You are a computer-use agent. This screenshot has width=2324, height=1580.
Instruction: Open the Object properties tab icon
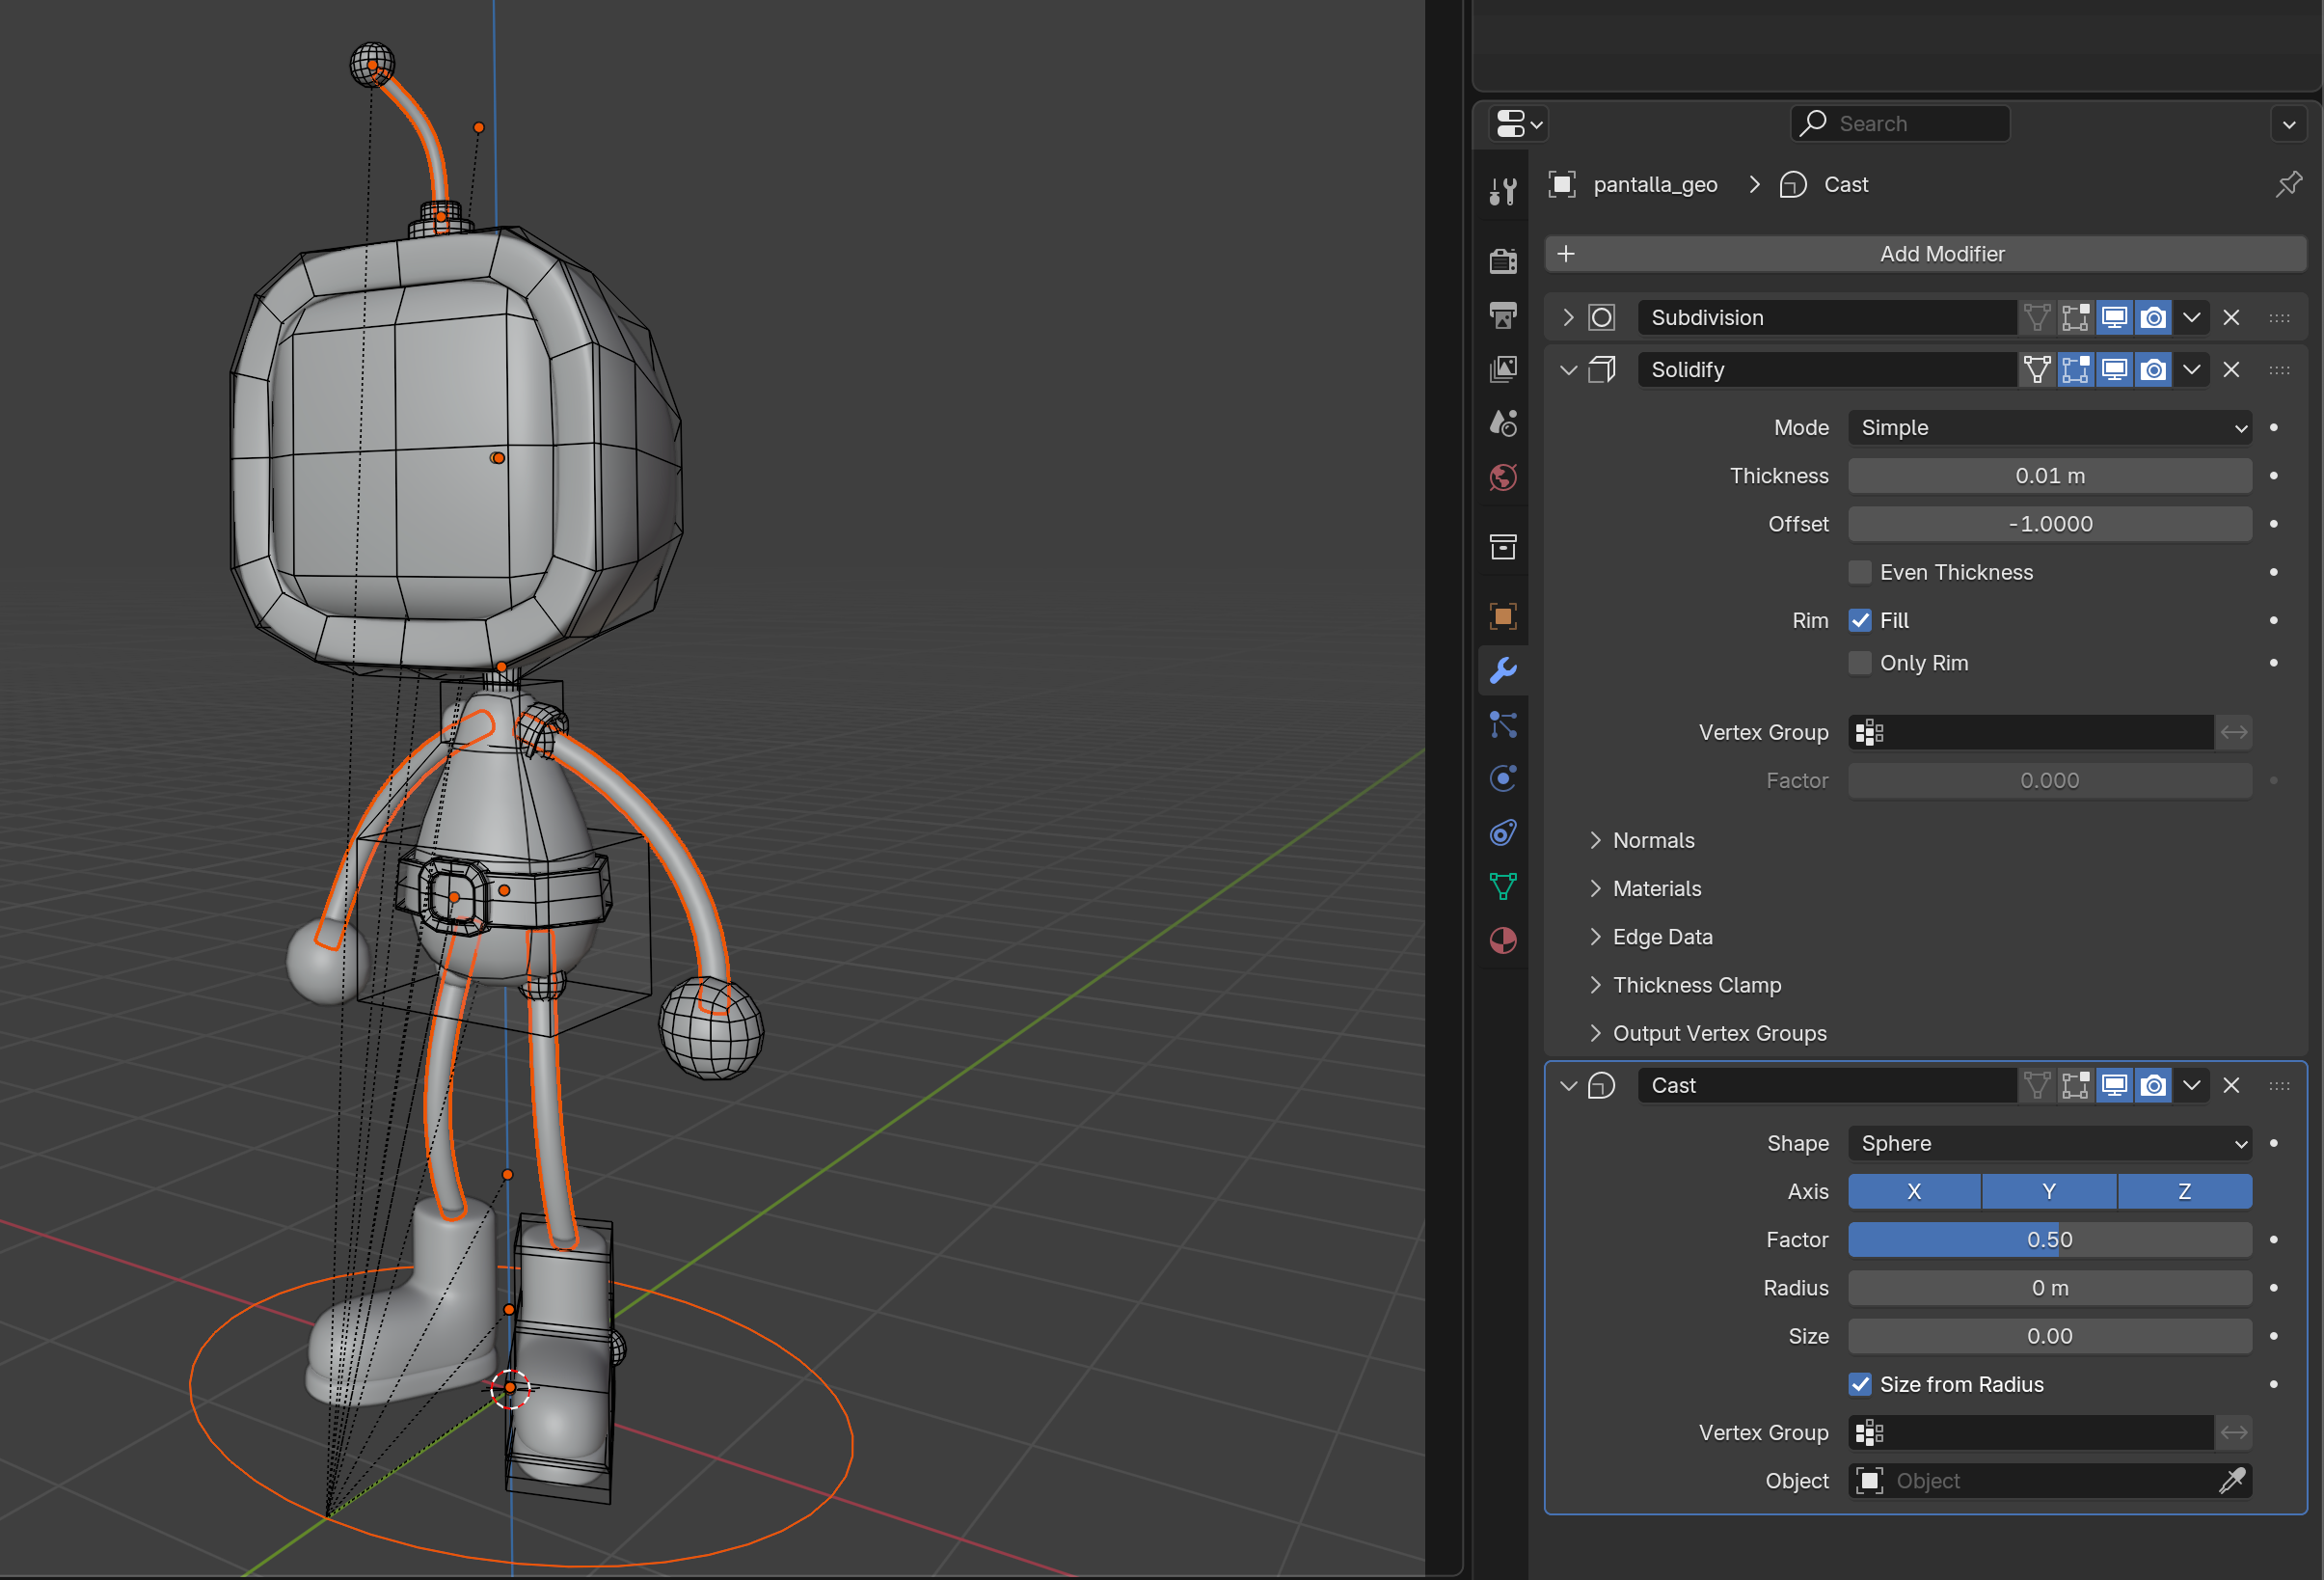point(1502,616)
